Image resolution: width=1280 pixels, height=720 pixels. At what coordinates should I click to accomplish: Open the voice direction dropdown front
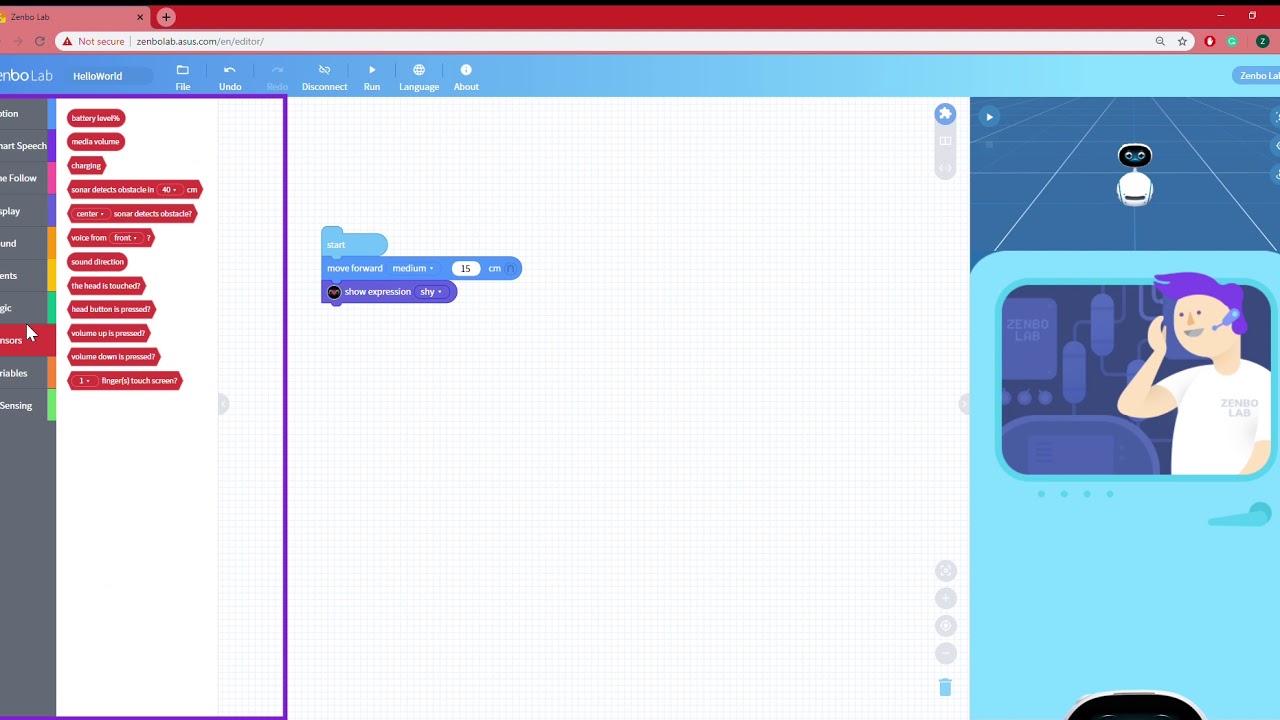(125, 238)
